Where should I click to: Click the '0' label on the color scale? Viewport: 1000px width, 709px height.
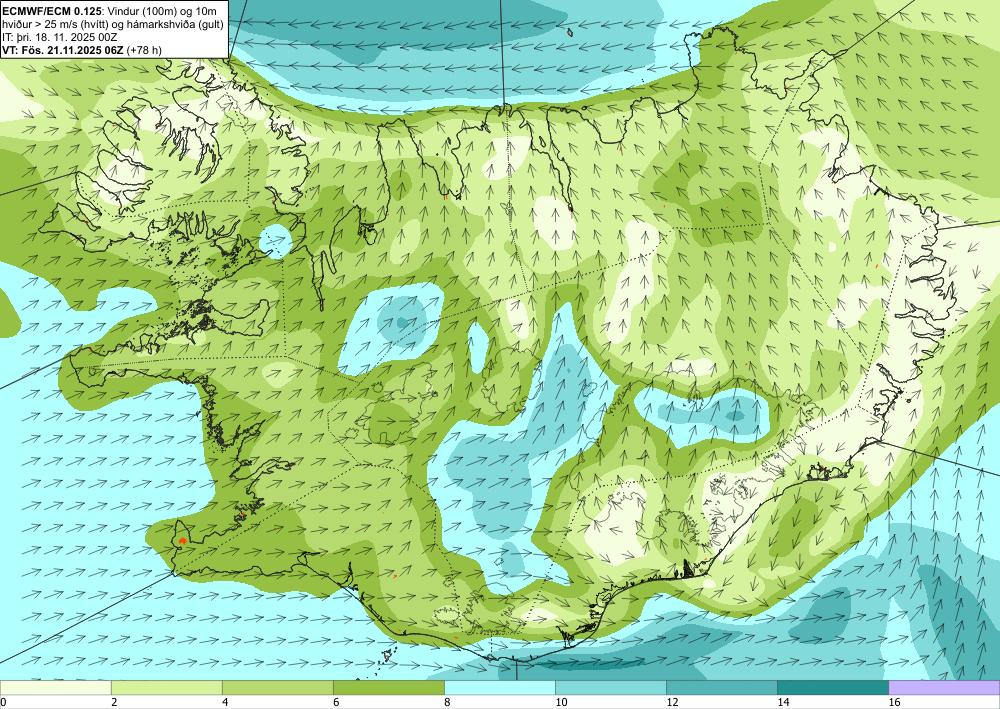(x=3, y=702)
